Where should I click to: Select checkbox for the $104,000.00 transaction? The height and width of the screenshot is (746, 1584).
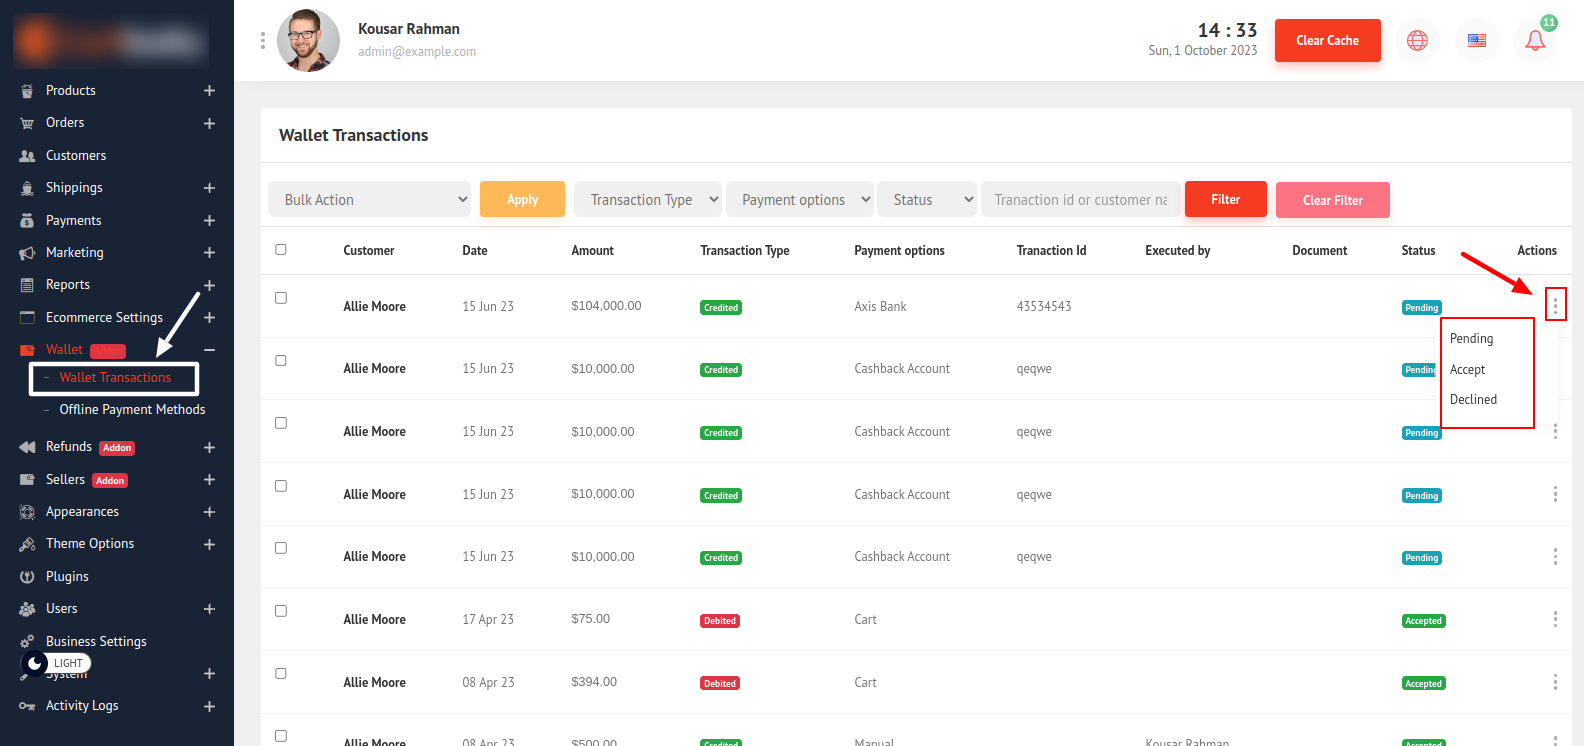[x=281, y=298]
